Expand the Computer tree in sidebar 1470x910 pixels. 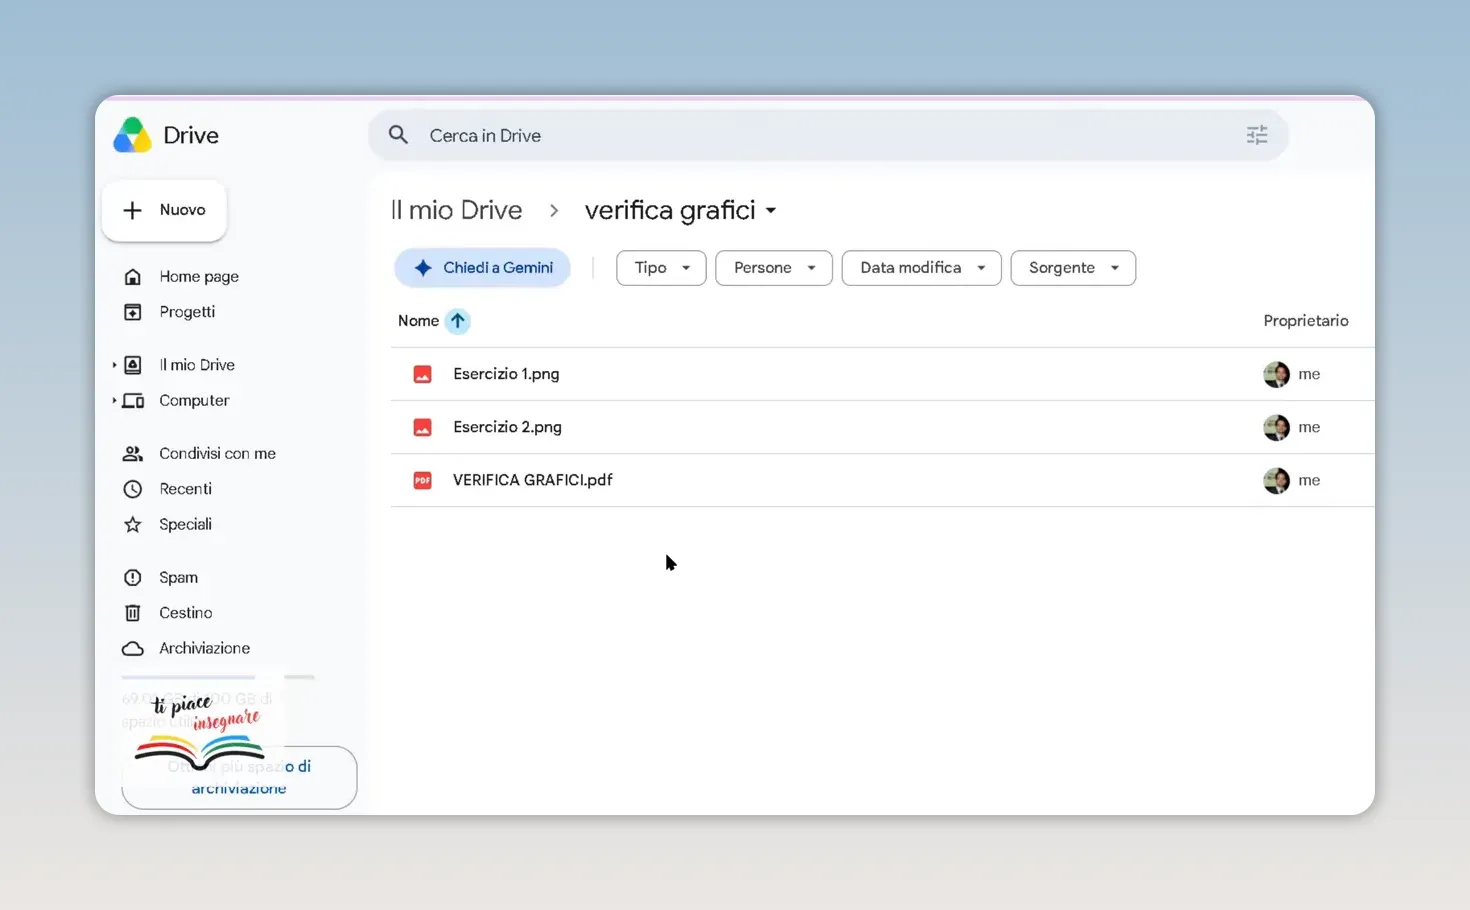114,401
